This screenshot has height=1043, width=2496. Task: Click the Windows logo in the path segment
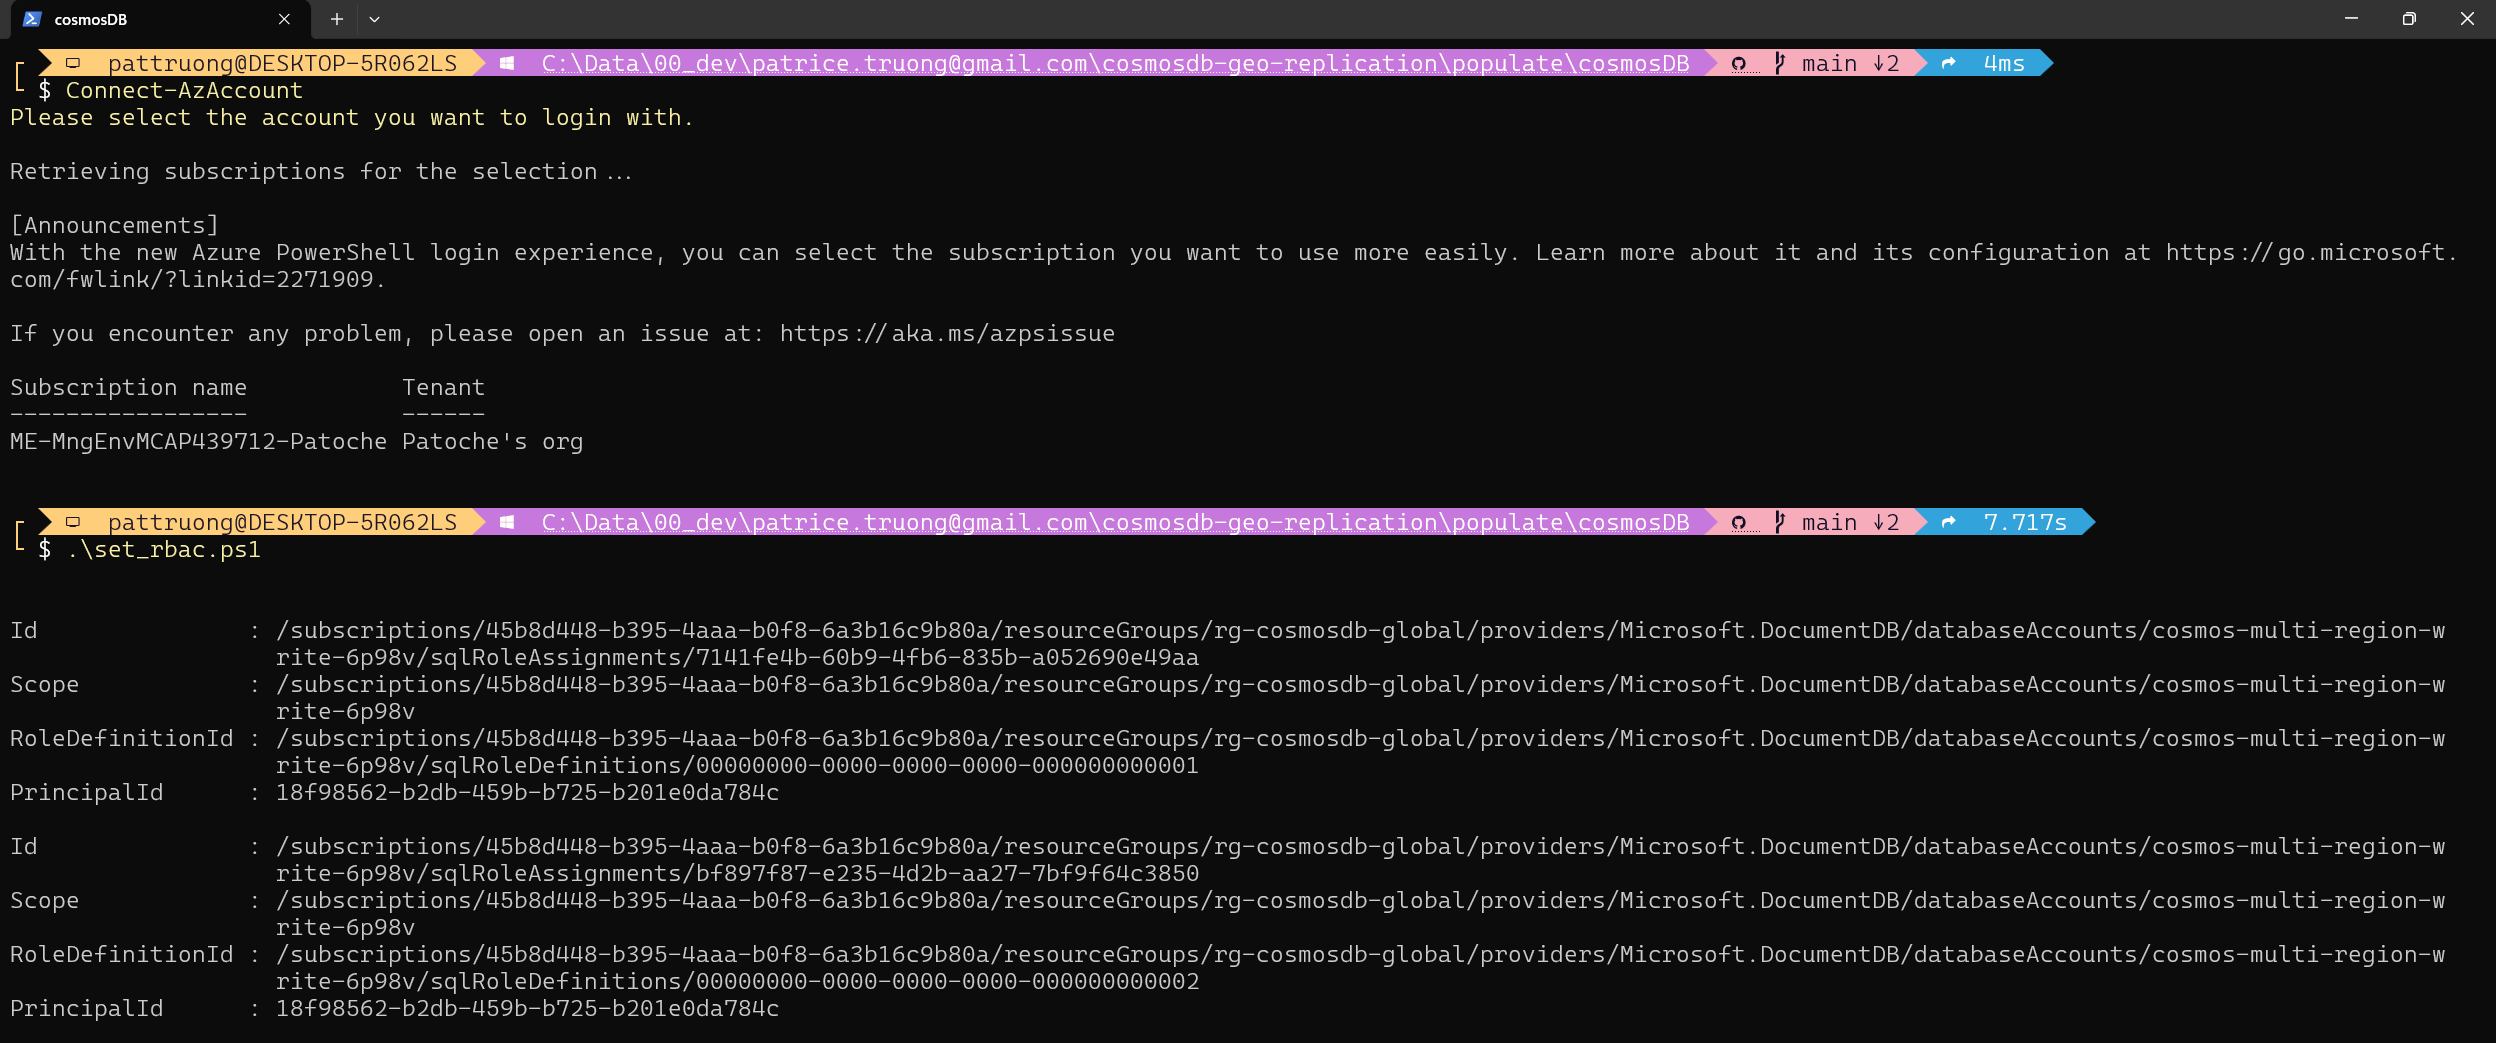tap(509, 63)
